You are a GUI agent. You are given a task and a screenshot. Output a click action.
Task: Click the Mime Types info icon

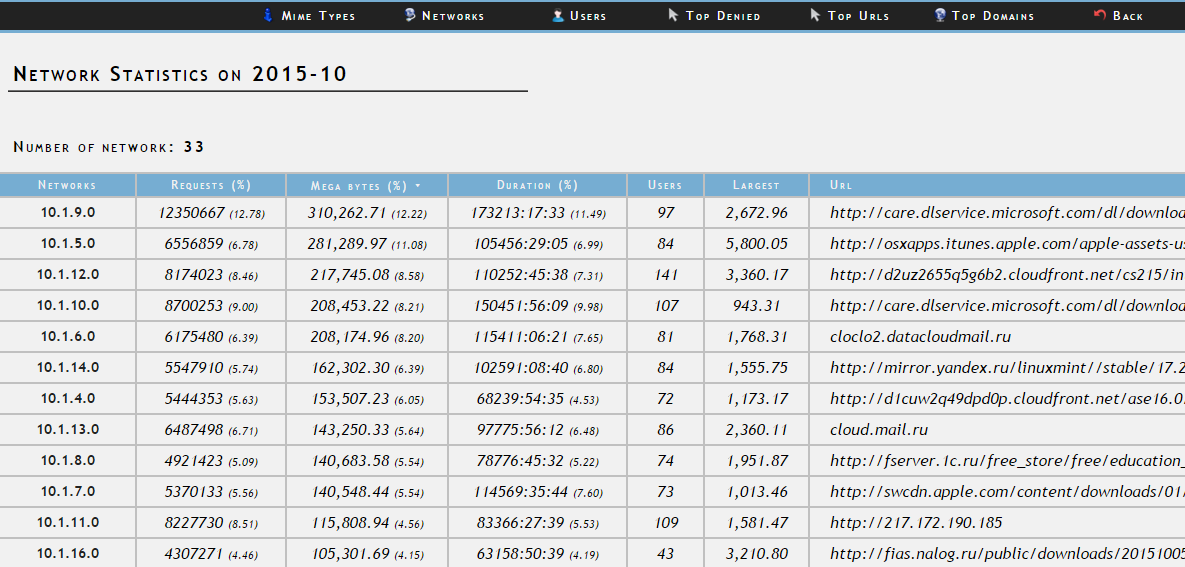268,14
